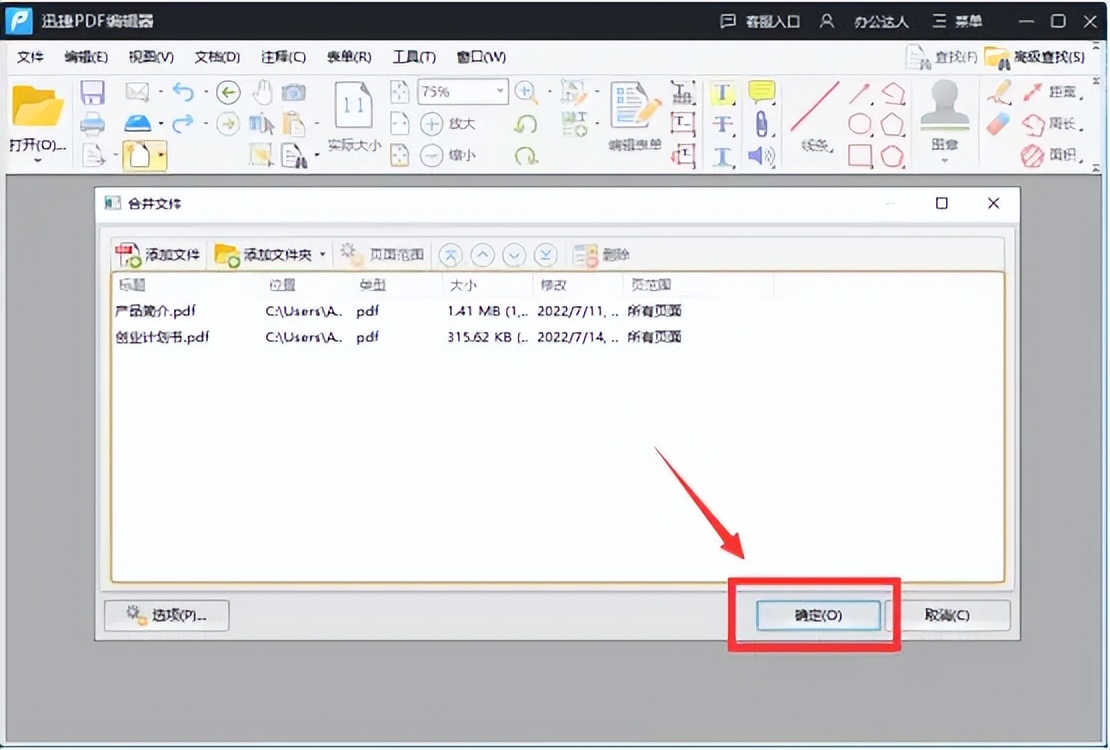Viewport: 1110px width, 750px height.
Task: Click the 选项(P) button in dialog
Action: tap(166, 615)
